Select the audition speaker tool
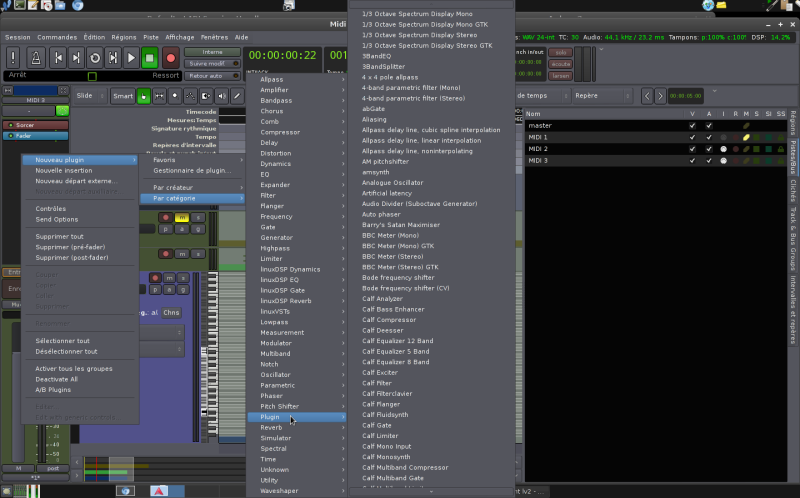This screenshot has height=498, width=800. click(x=221, y=96)
